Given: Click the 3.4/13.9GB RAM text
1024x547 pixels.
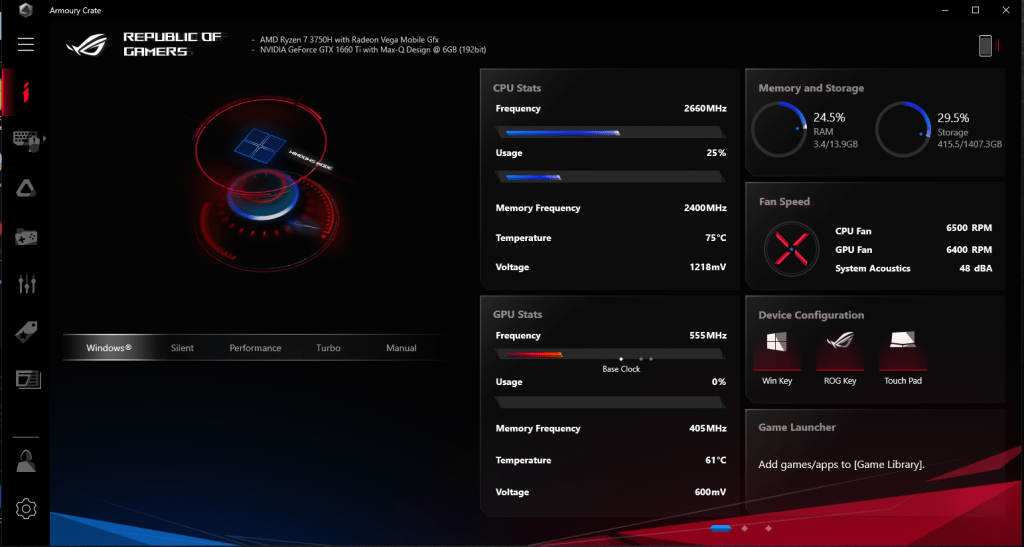Looking at the screenshot, I should click(835, 144).
